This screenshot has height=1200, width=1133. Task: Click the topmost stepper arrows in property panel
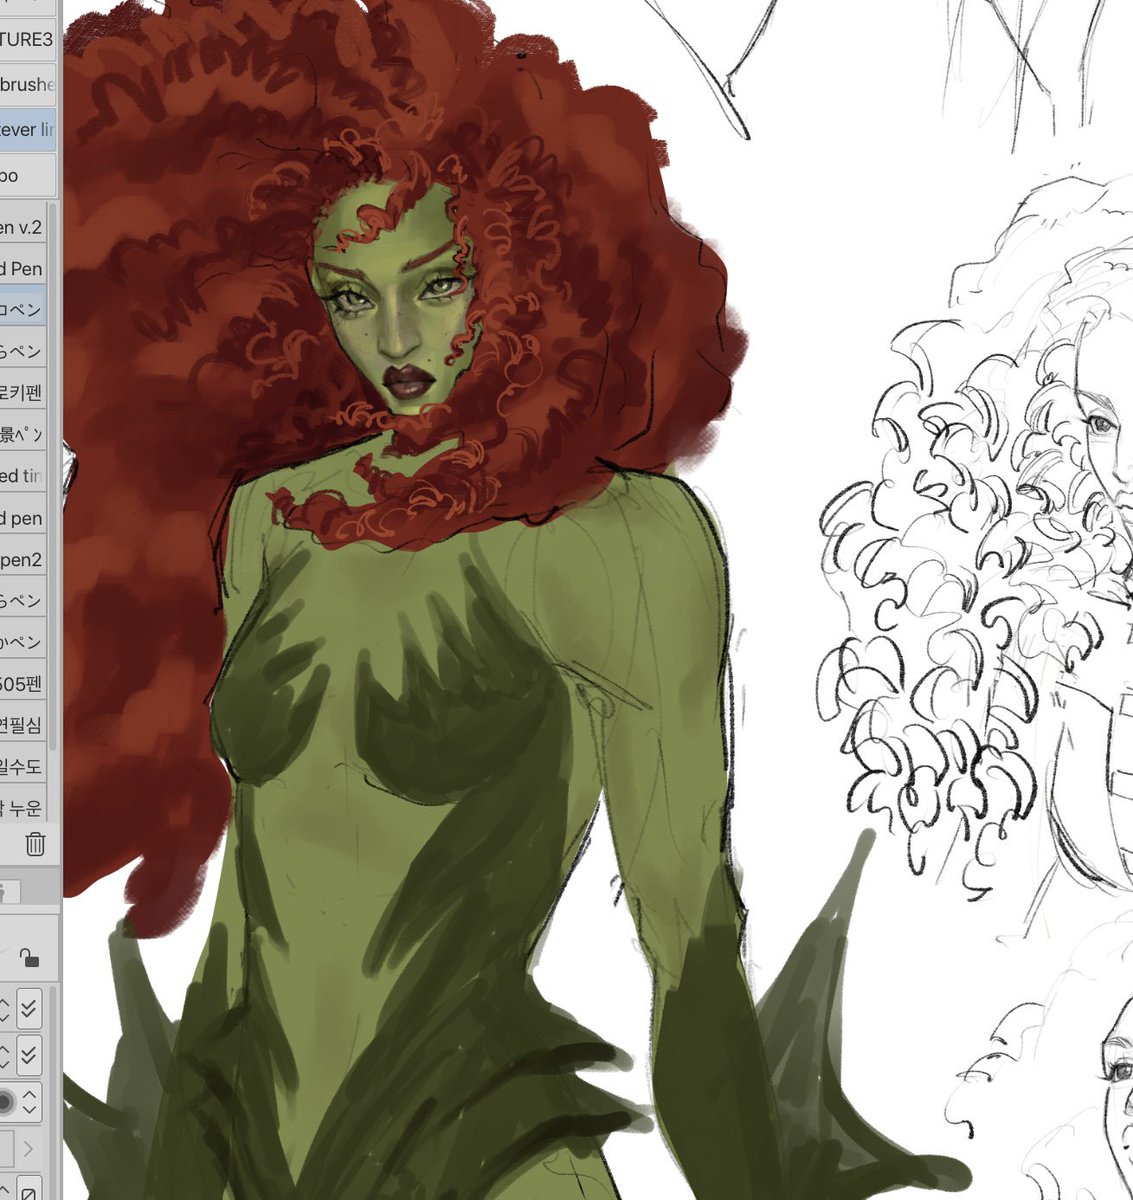(4, 1010)
